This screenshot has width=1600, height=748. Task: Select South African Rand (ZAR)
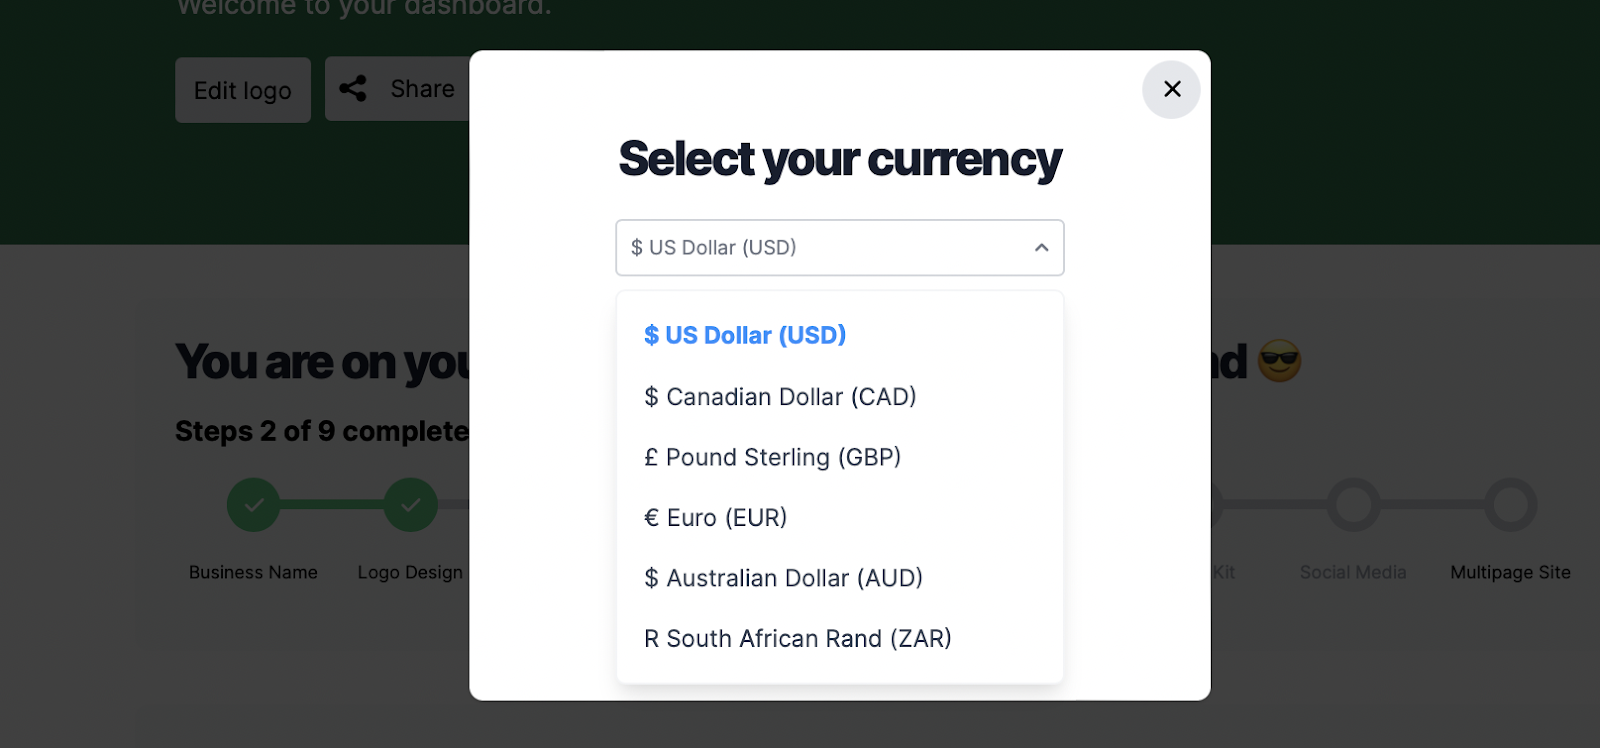pyautogui.click(x=798, y=639)
